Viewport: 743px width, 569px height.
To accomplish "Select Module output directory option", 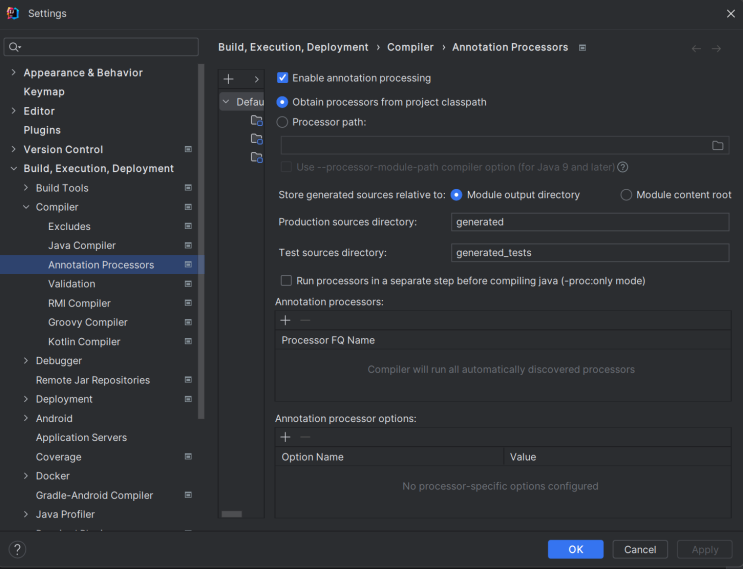I will click(456, 195).
